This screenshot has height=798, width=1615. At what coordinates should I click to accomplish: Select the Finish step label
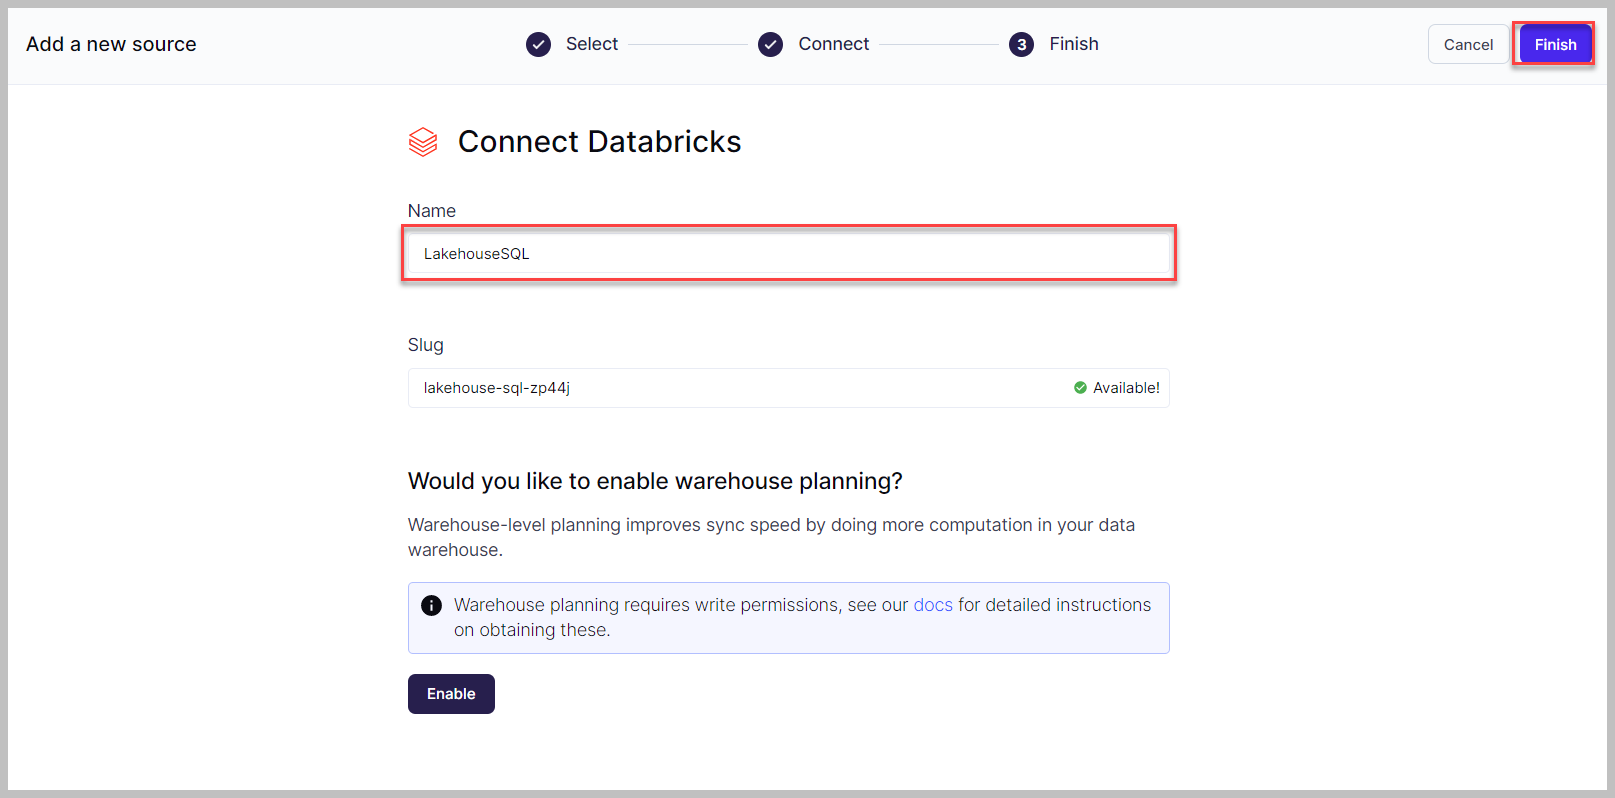(x=1073, y=44)
